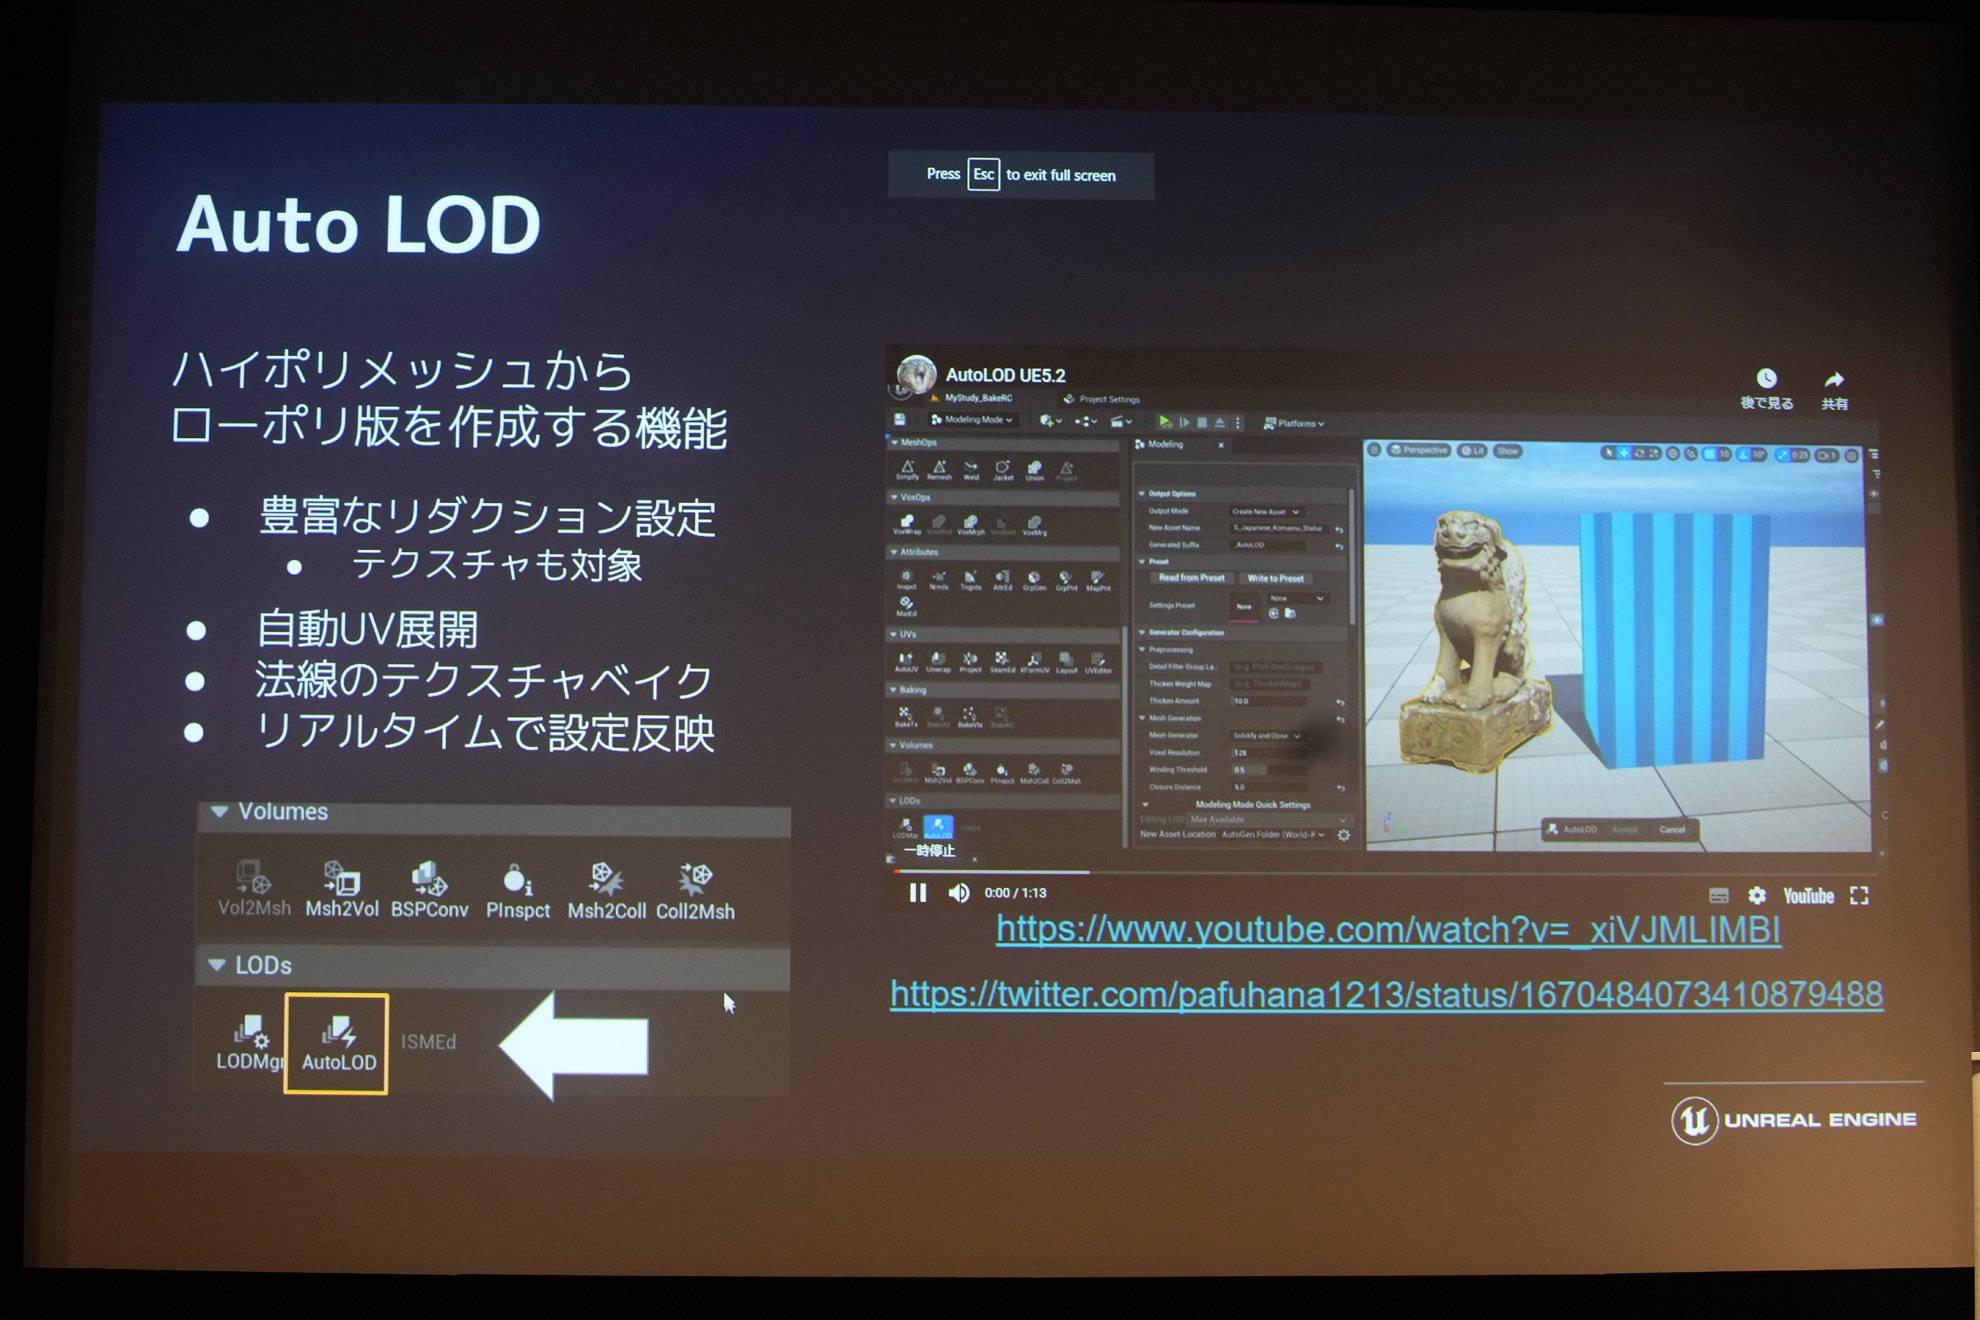This screenshot has width=1980, height=1320.
Task: Activate the translate gizmo in viewport toolbar
Action: [x=1623, y=453]
